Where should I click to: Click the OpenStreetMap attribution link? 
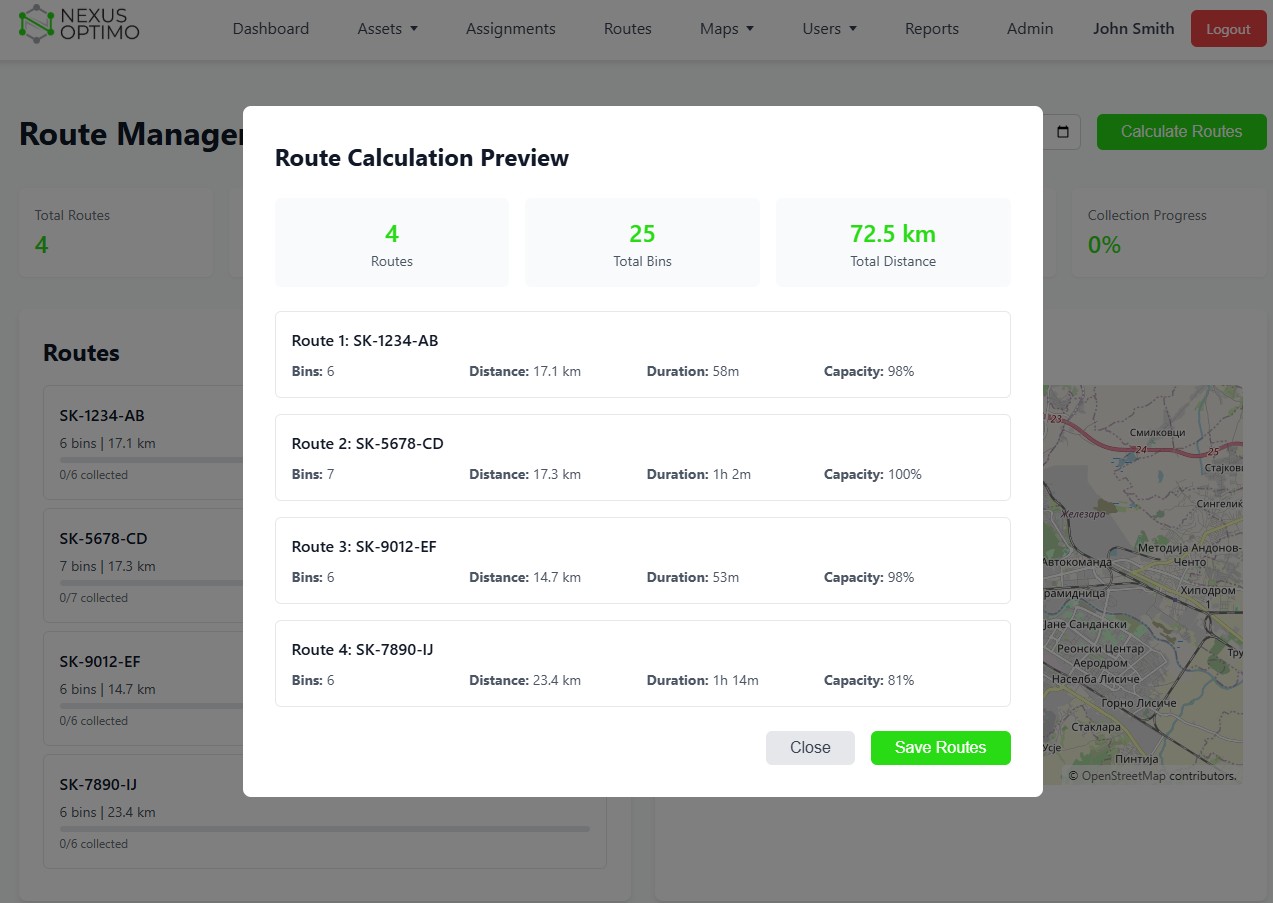coord(1123,776)
